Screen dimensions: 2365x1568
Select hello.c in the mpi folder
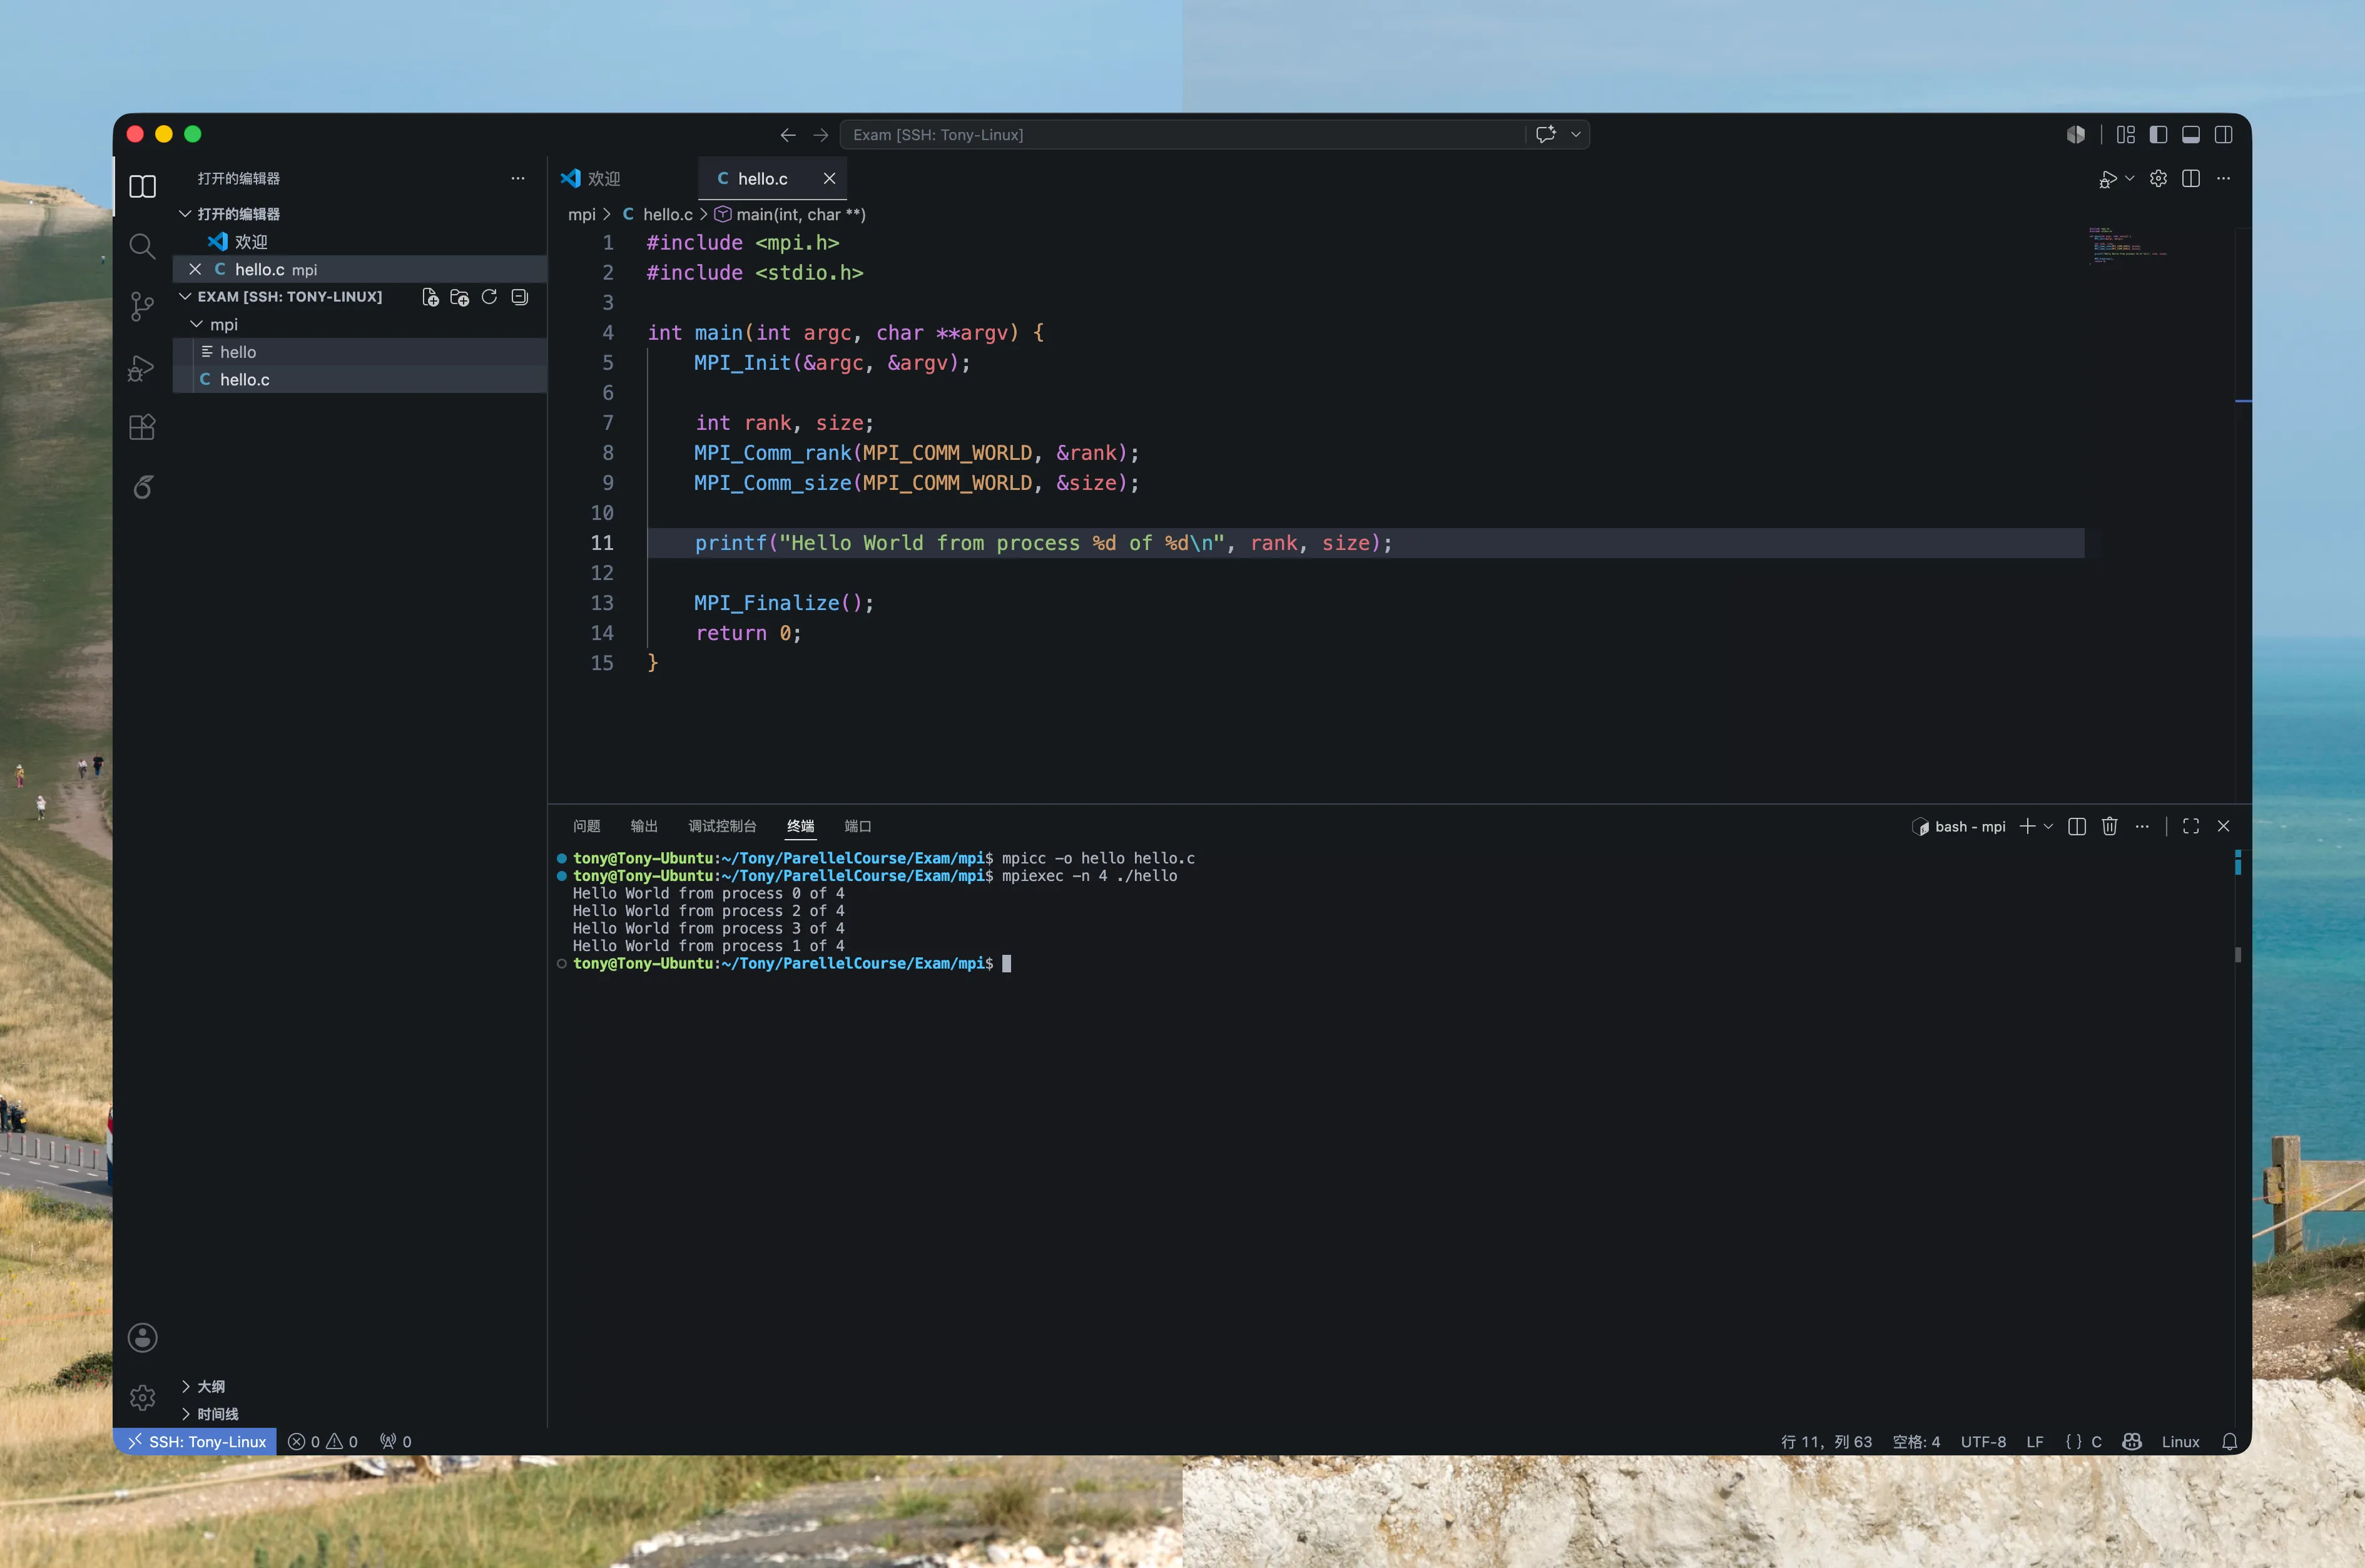pyautogui.click(x=360, y=380)
